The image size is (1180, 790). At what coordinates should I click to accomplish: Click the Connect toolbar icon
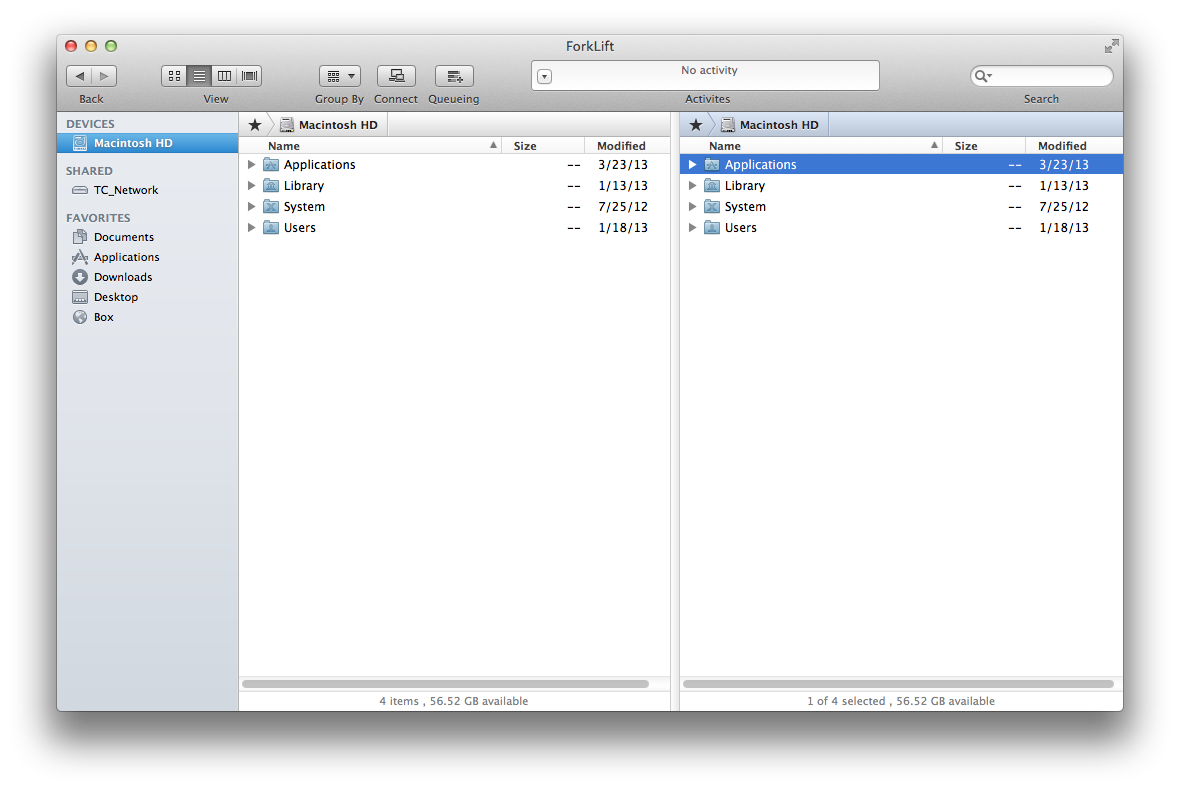396,76
